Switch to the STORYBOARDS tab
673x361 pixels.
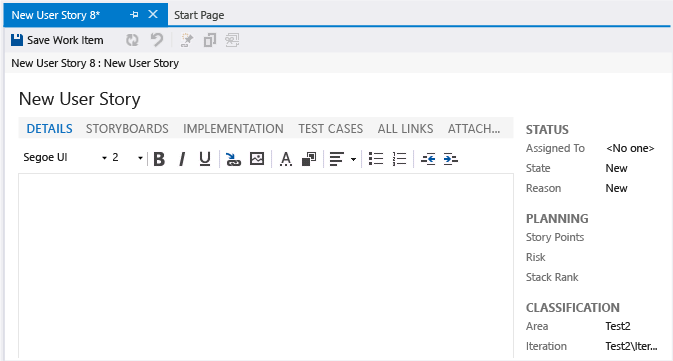(127, 129)
